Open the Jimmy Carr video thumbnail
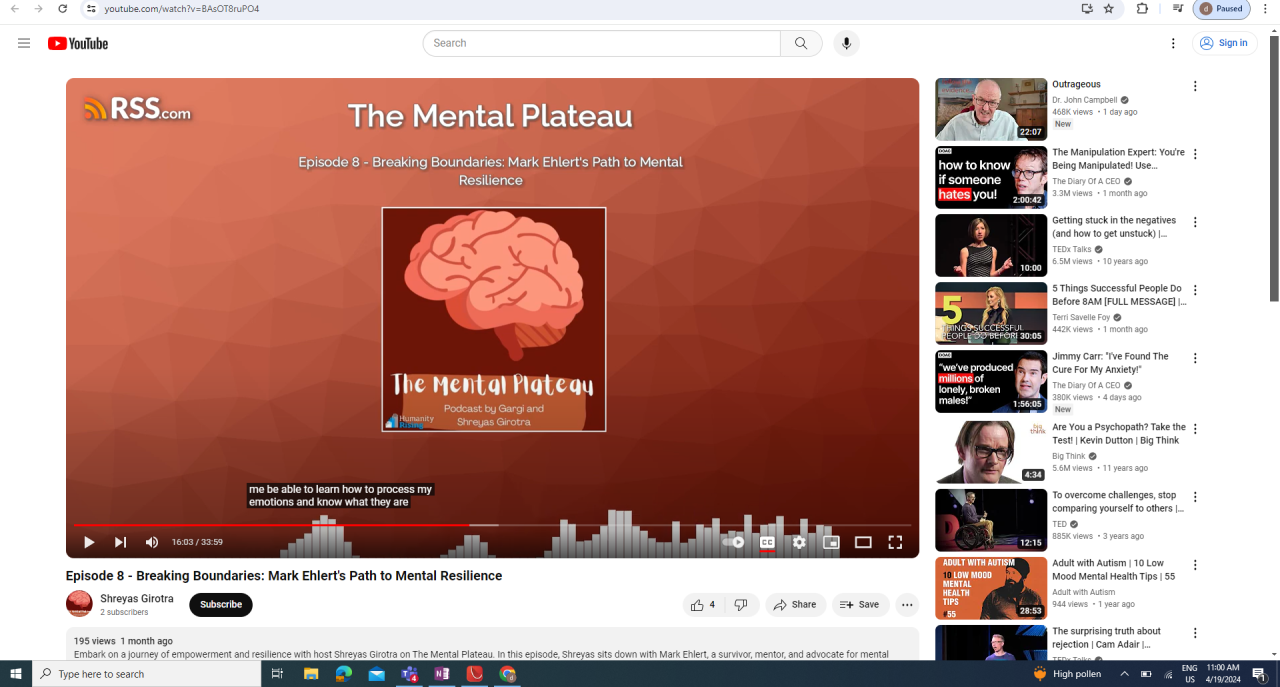The image size is (1280, 687). click(991, 381)
